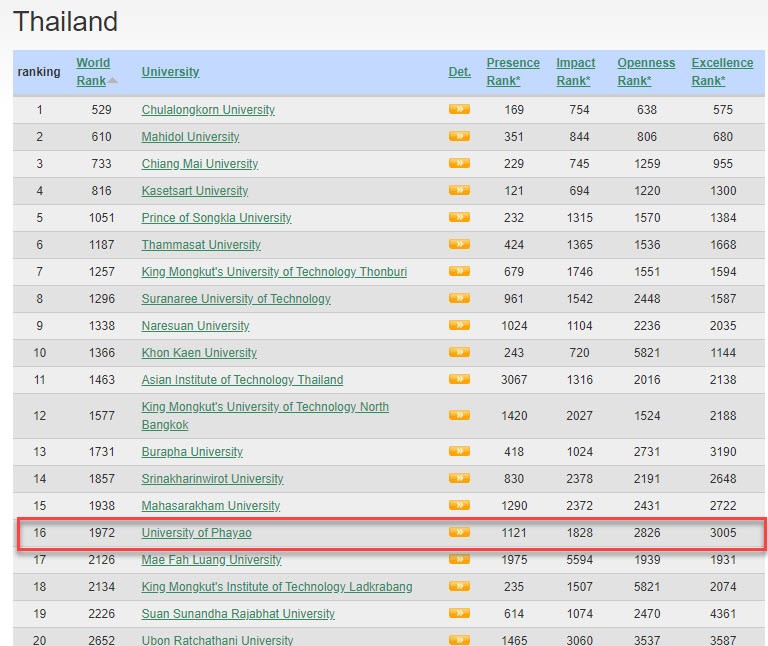This screenshot has width=768, height=646.
Task: Select world rank value 529
Action: 101,110
